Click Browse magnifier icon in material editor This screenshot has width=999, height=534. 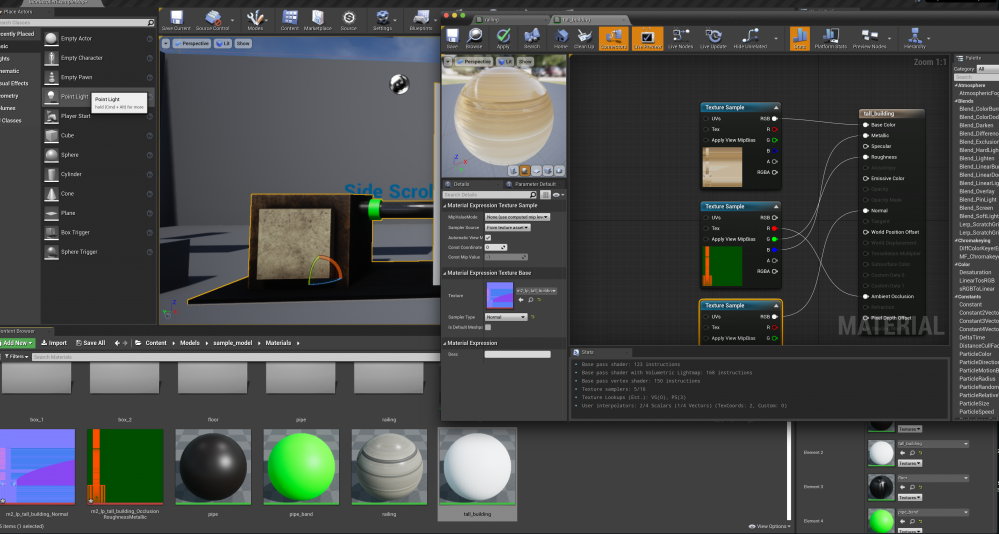pyautogui.click(x=474, y=38)
